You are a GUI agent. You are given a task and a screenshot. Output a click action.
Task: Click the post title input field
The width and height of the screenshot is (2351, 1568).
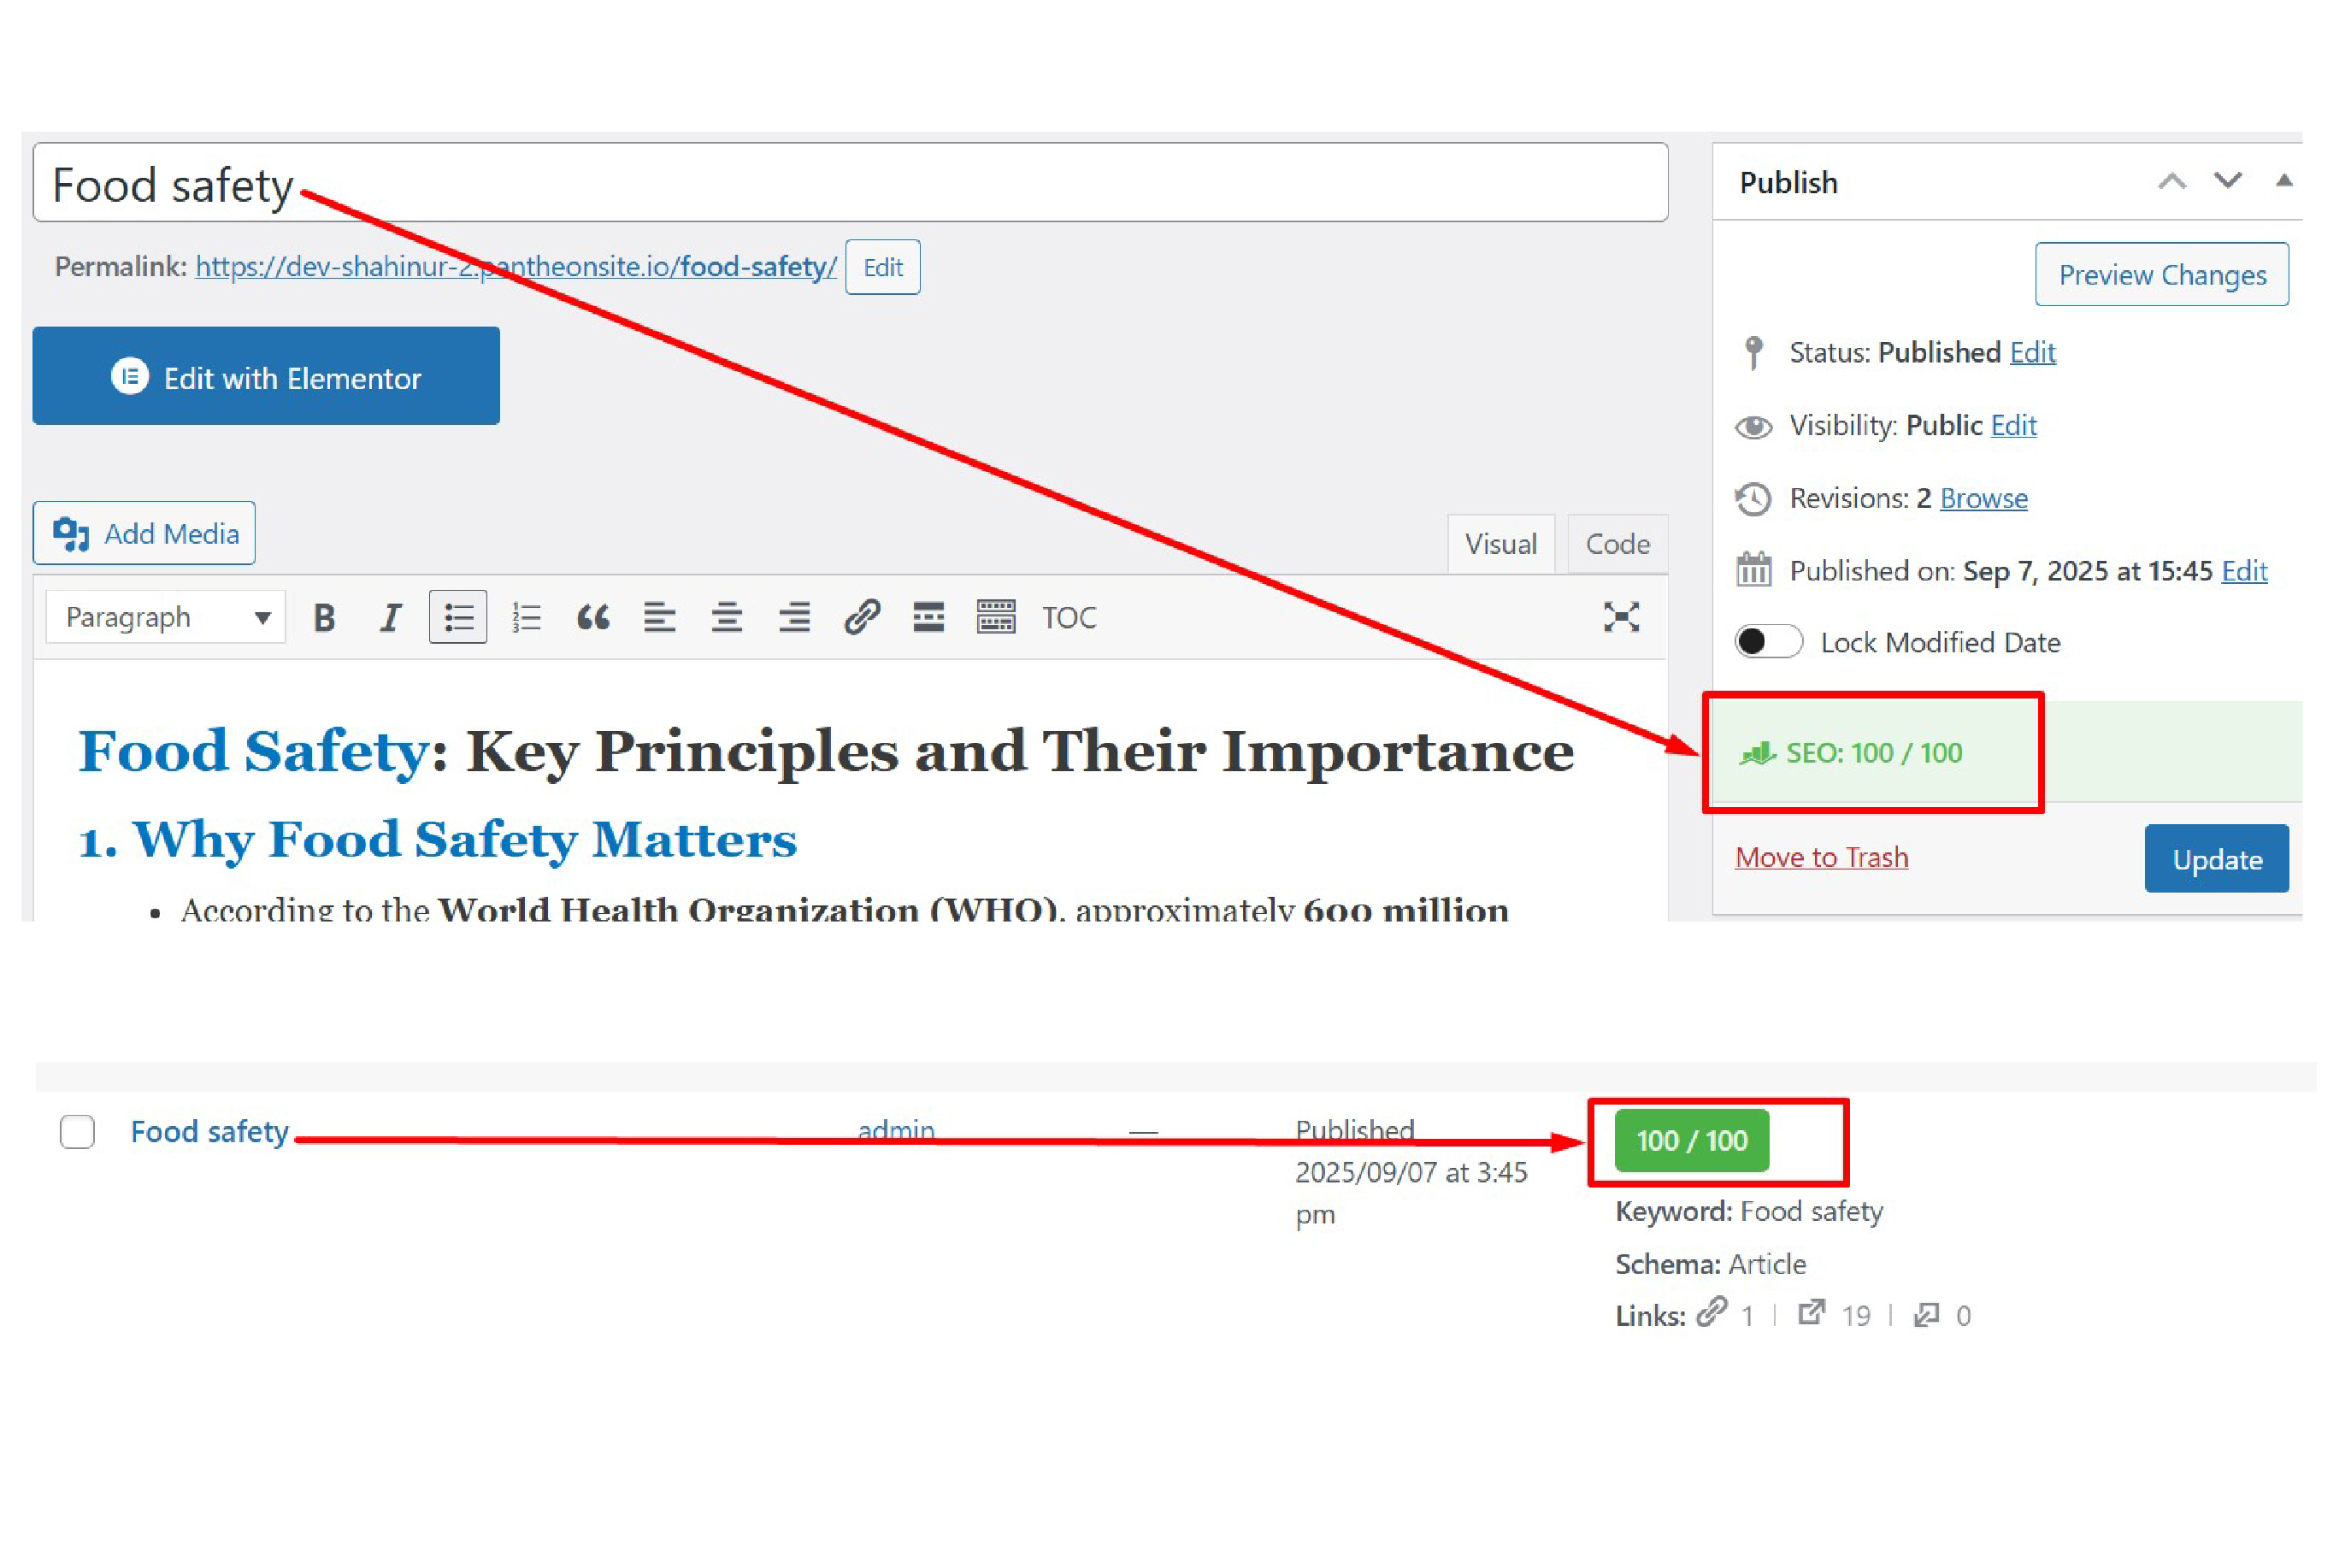[x=850, y=184]
